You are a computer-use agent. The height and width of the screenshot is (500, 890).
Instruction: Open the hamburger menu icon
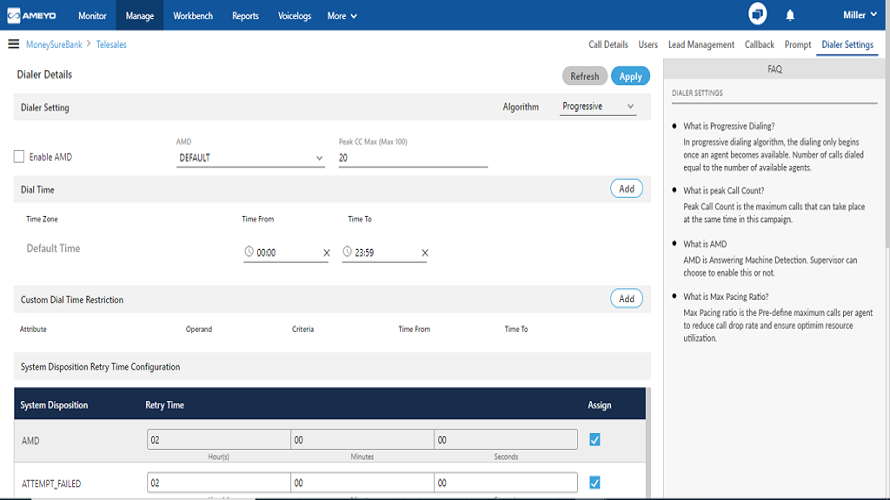click(x=14, y=44)
